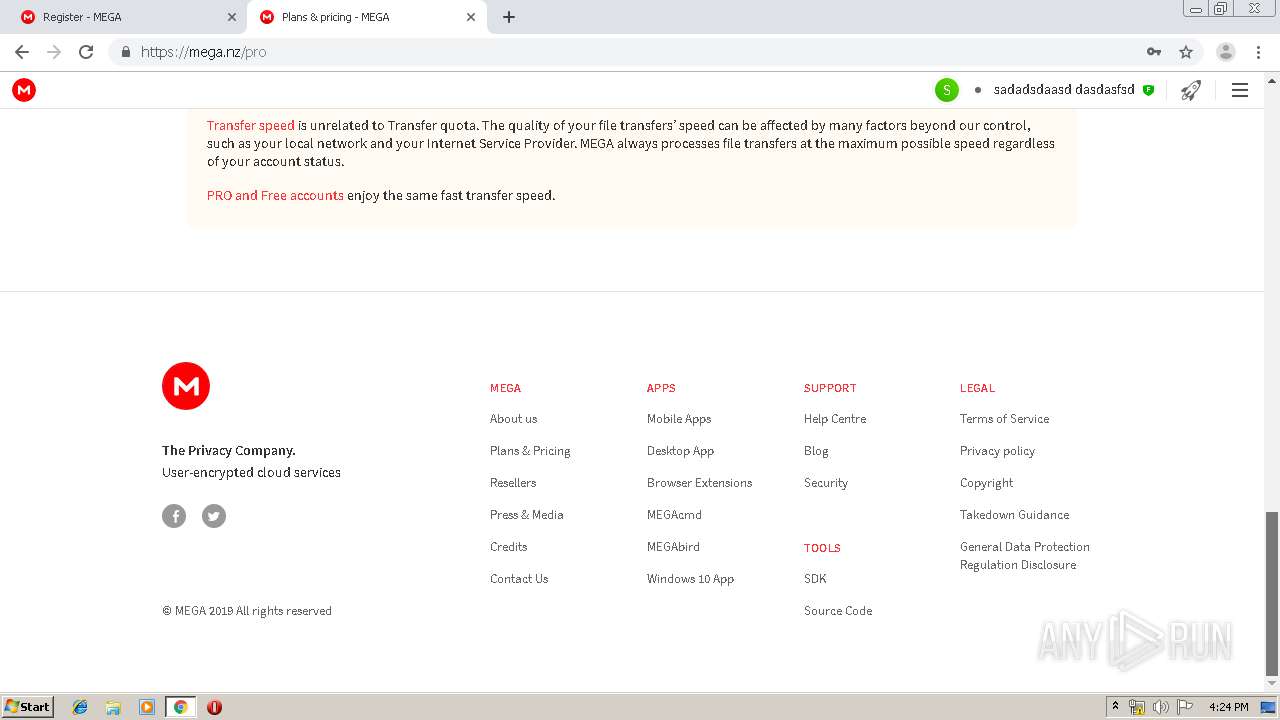Screen dimensions: 1280x720
Task: Open the Help Centre link
Action: pos(835,419)
